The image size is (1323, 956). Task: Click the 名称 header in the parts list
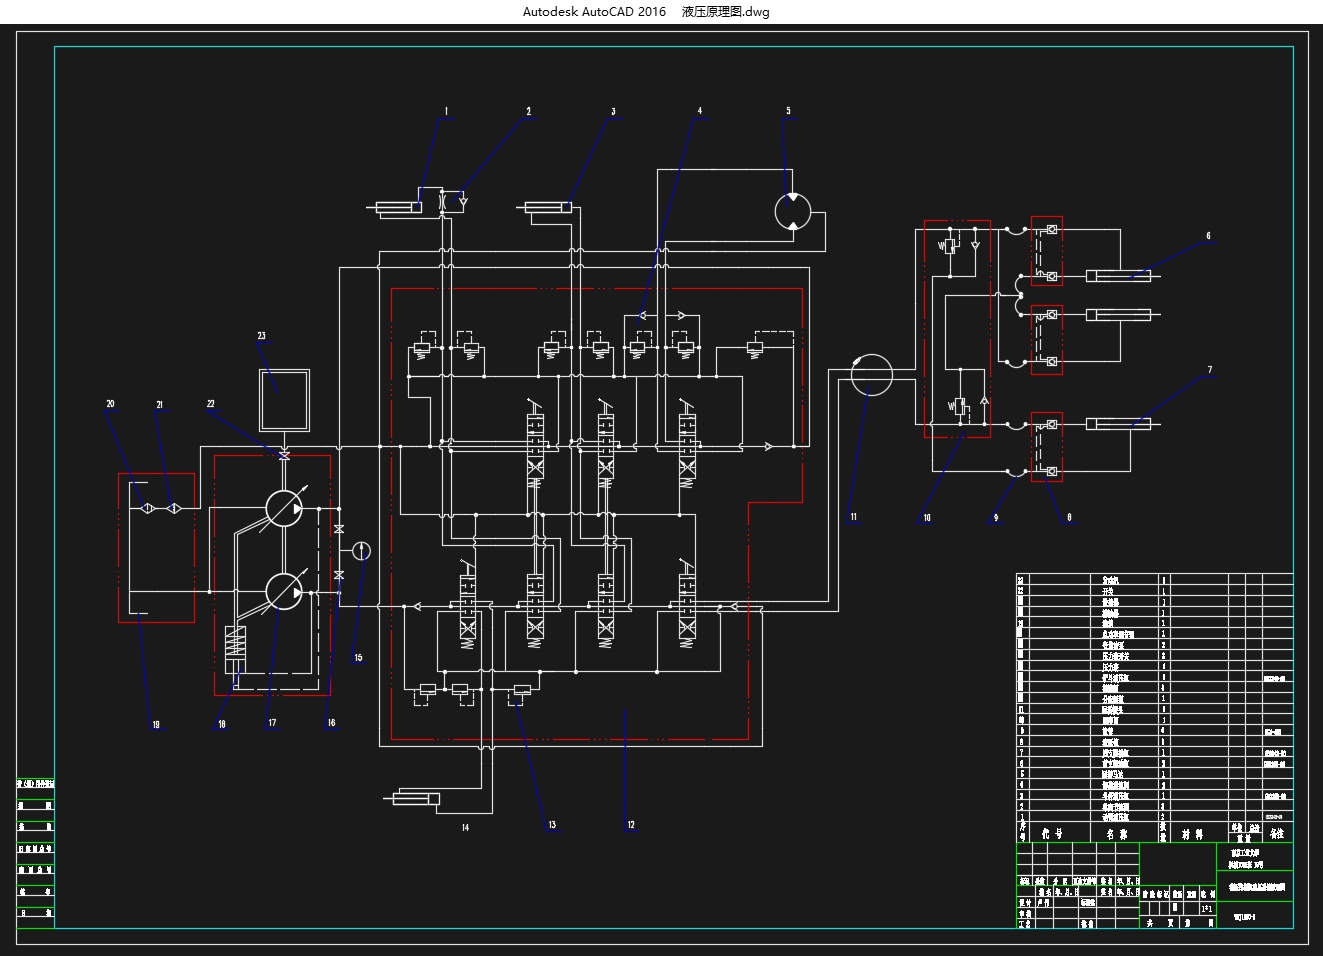[1116, 833]
